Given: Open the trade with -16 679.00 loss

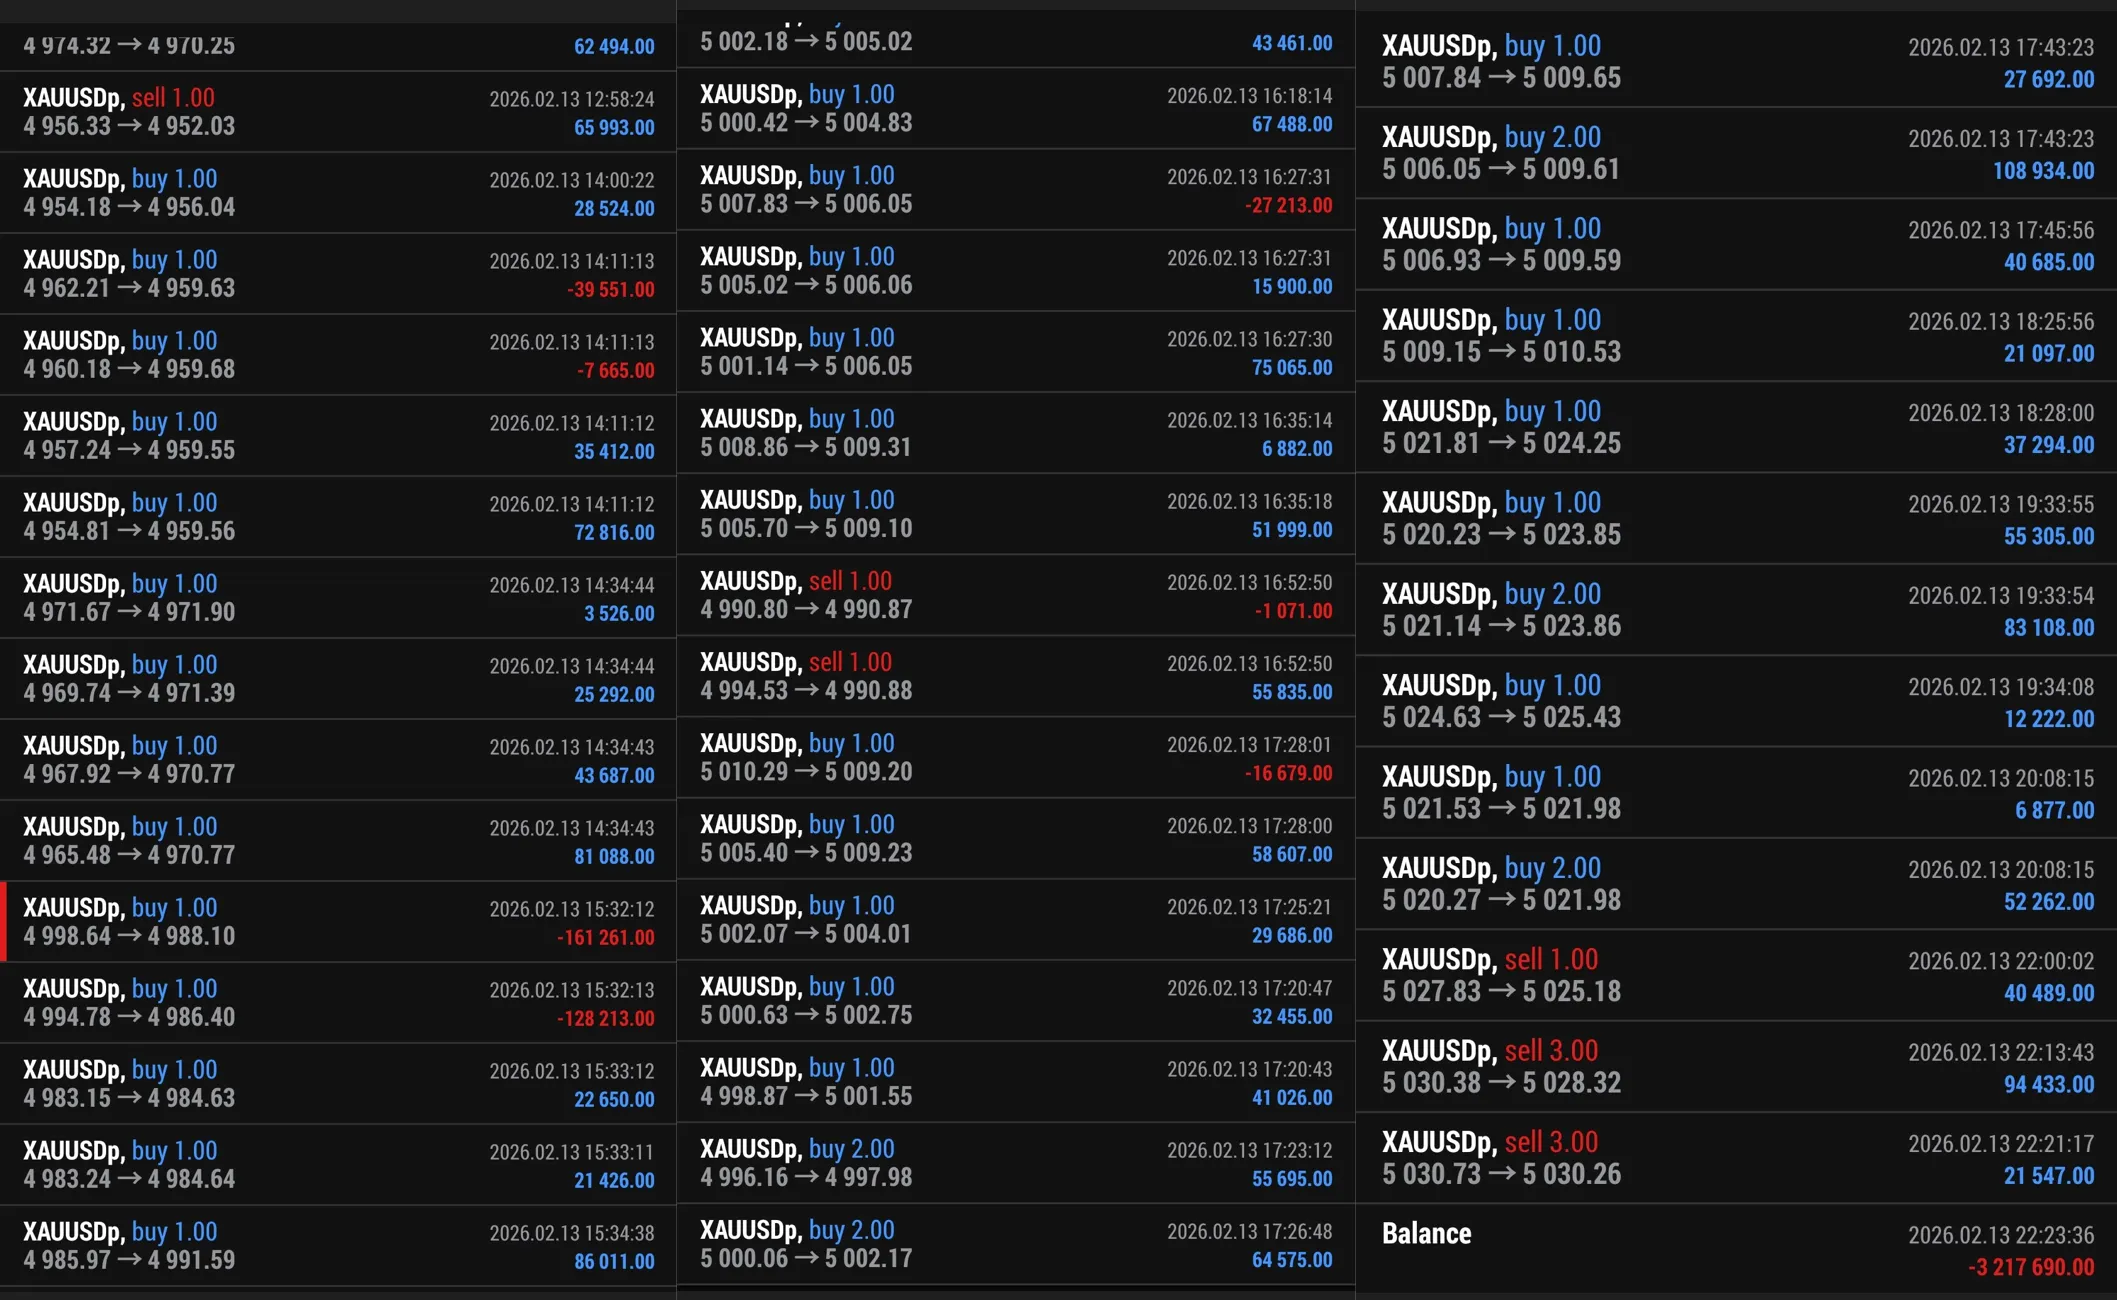Looking at the screenshot, I should coord(1015,757).
